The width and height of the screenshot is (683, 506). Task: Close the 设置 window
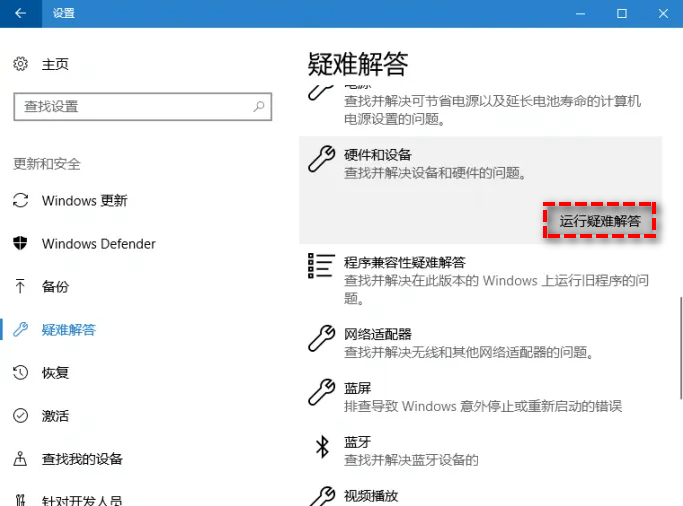[x=663, y=13]
